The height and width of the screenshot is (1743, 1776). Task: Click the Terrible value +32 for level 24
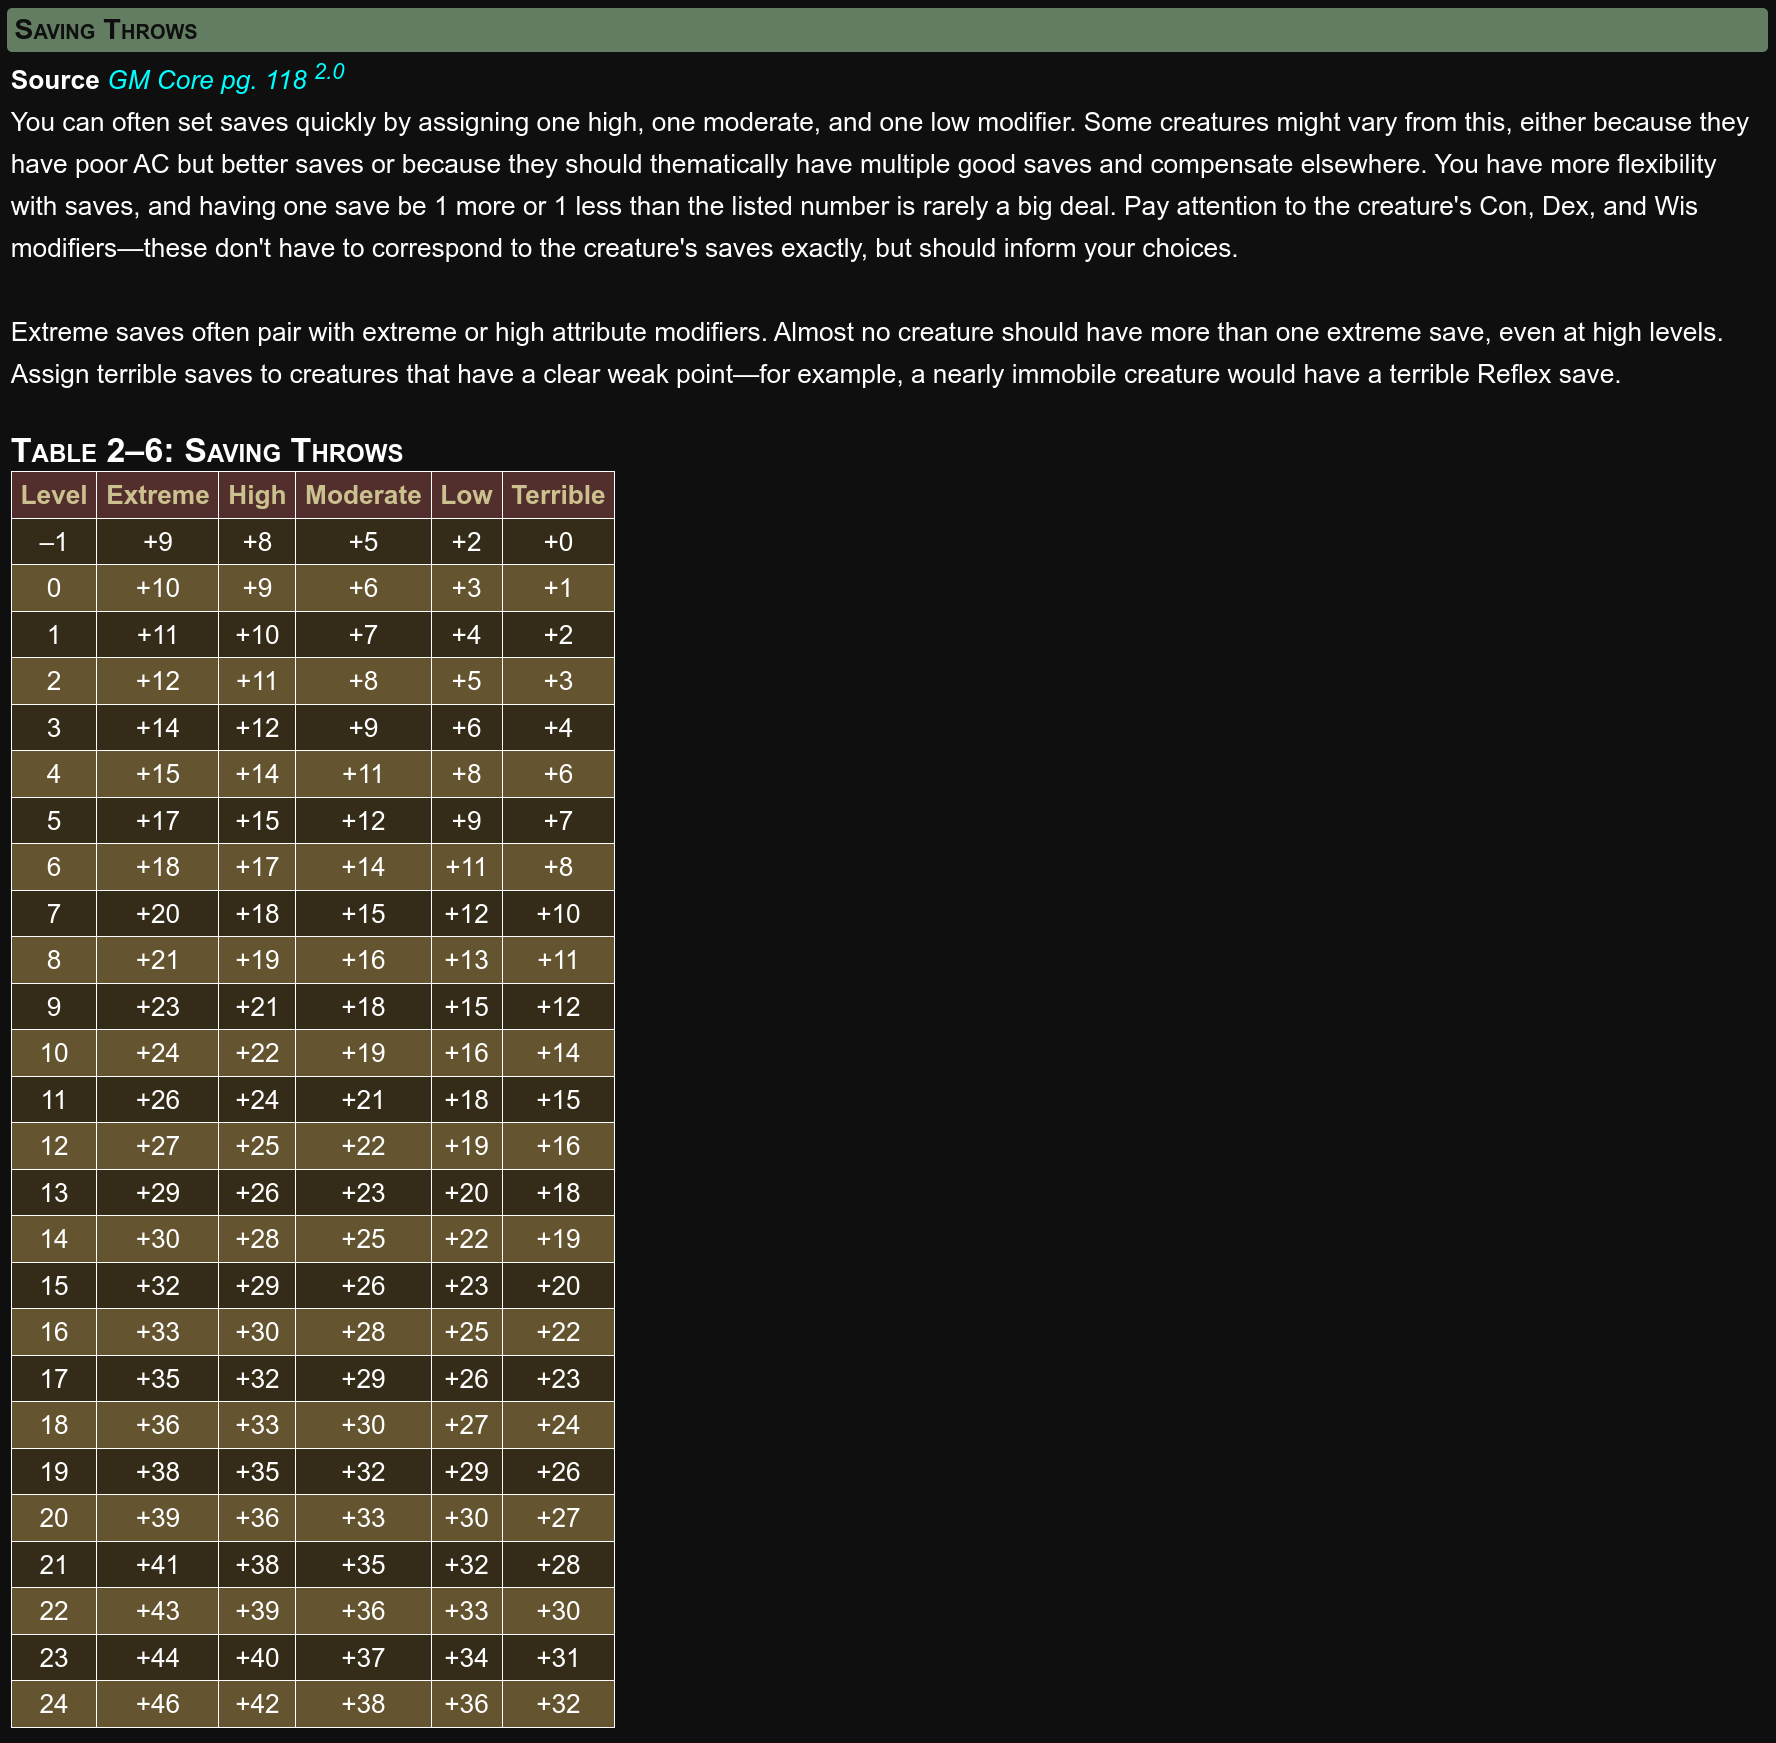click(x=558, y=1704)
